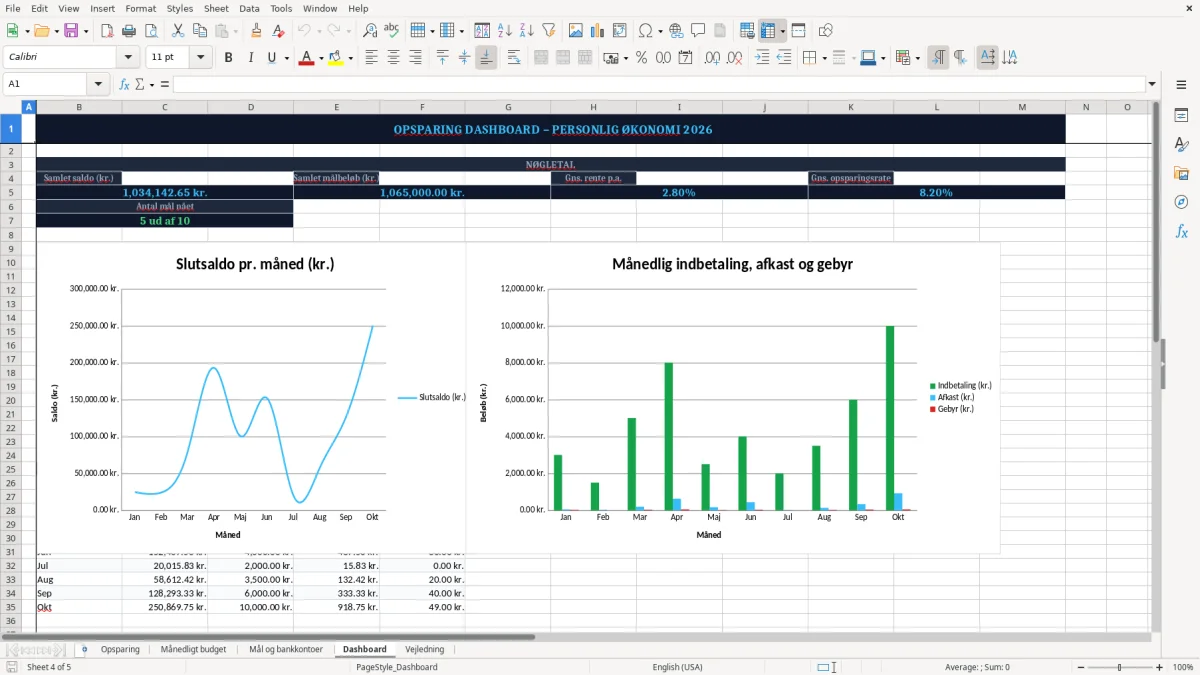Open the Font Size dropdown
This screenshot has height=675, width=1200.
tap(201, 57)
